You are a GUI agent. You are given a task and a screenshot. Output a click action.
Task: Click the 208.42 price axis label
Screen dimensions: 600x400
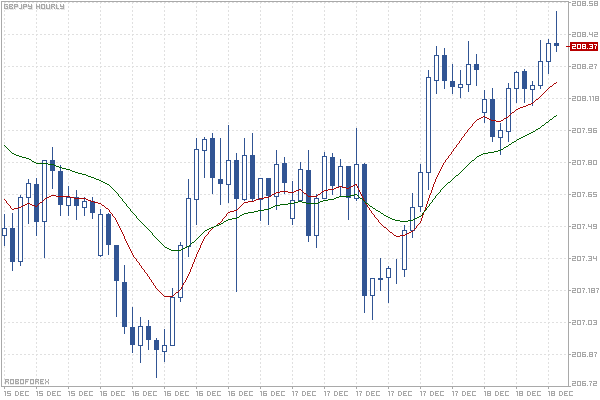click(583, 34)
